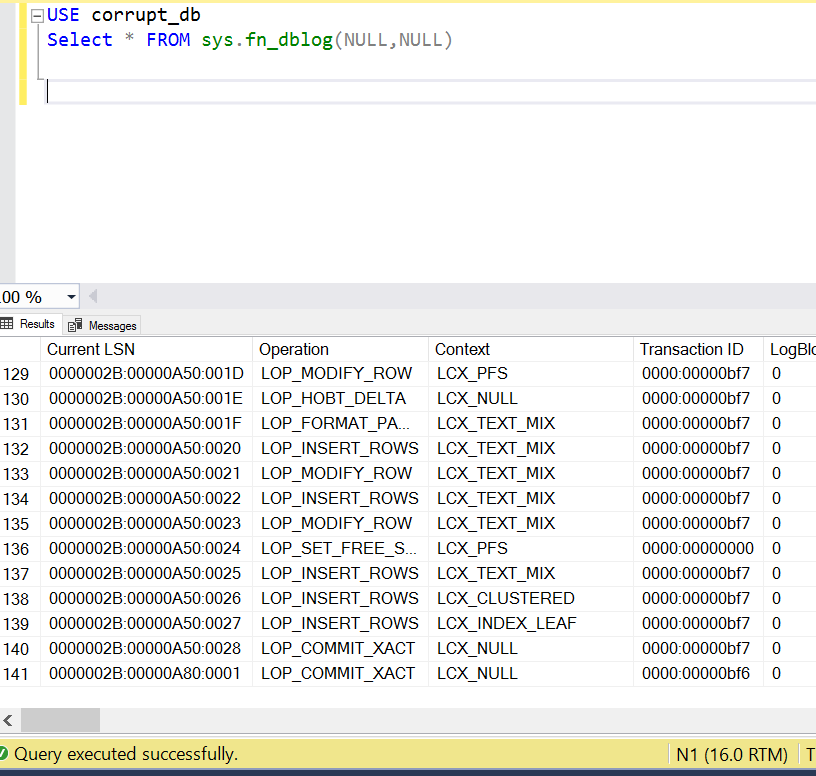Select LSN cell 0000002B:00000A50:001E
Screen dimensions: 816x776
pos(146,399)
